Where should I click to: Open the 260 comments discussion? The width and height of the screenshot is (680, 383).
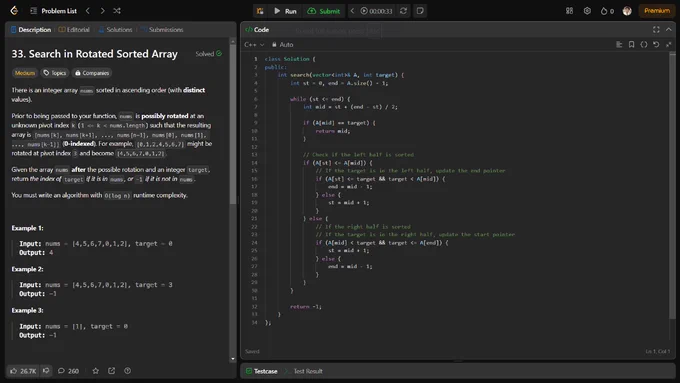click(x=69, y=371)
